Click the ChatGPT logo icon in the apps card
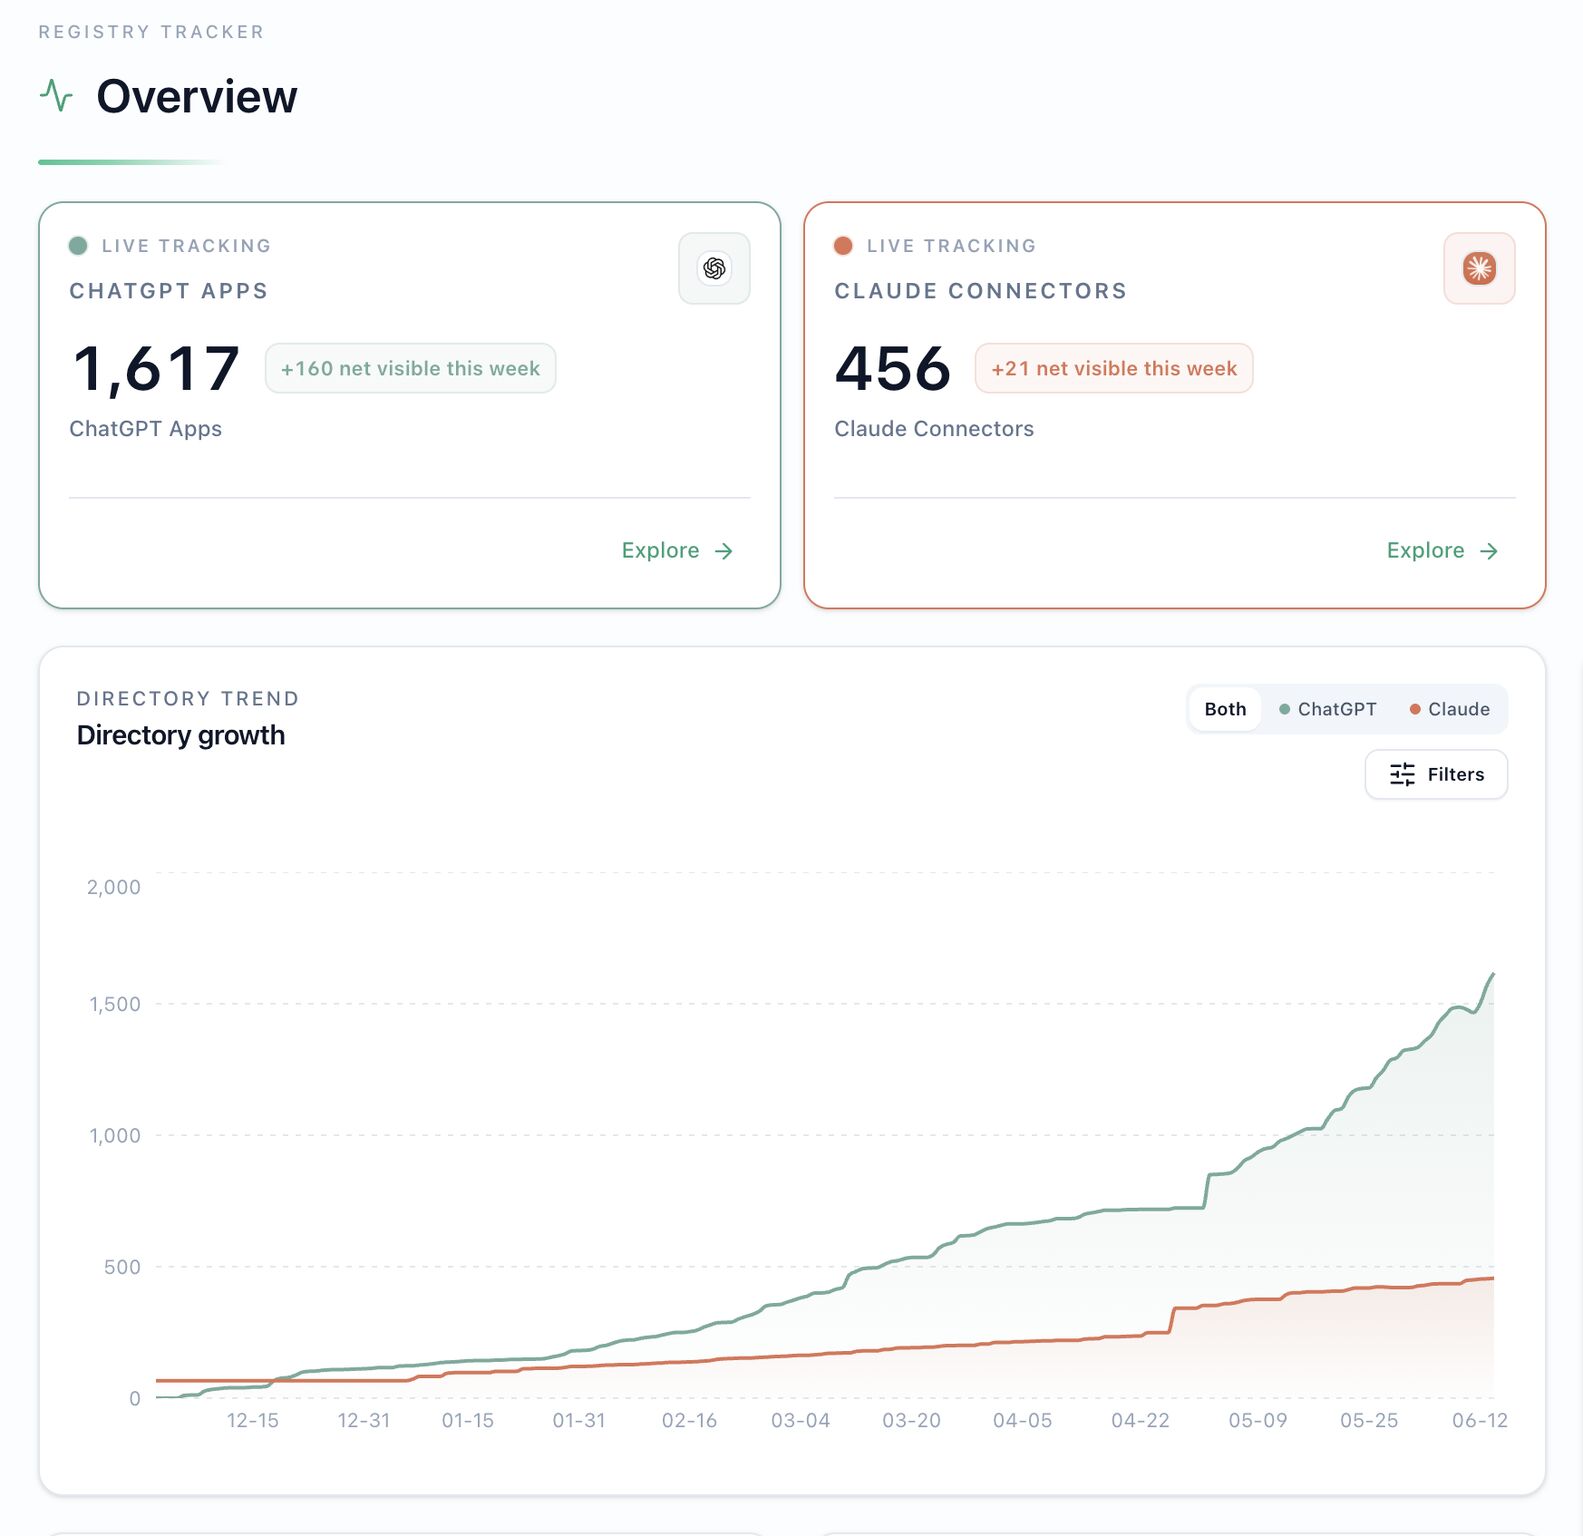This screenshot has width=1583, height=1536. click(714, 268)
